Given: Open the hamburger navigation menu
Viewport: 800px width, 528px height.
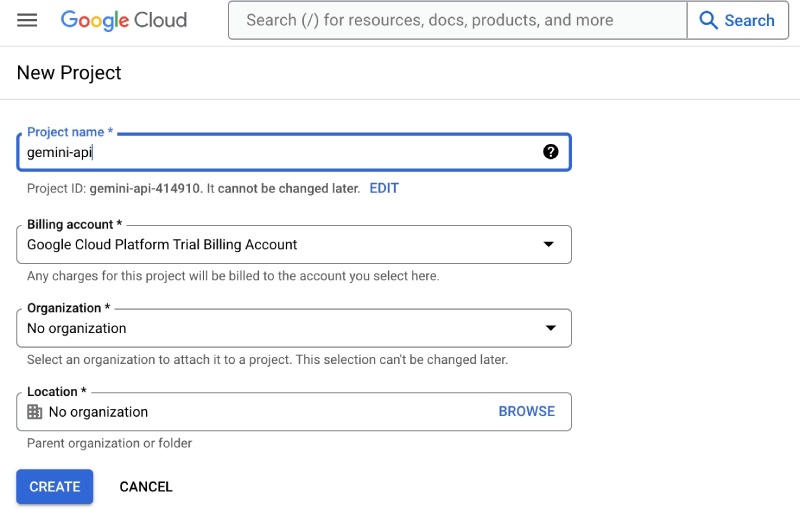Looking at the screenshot, I should point(27,20).
